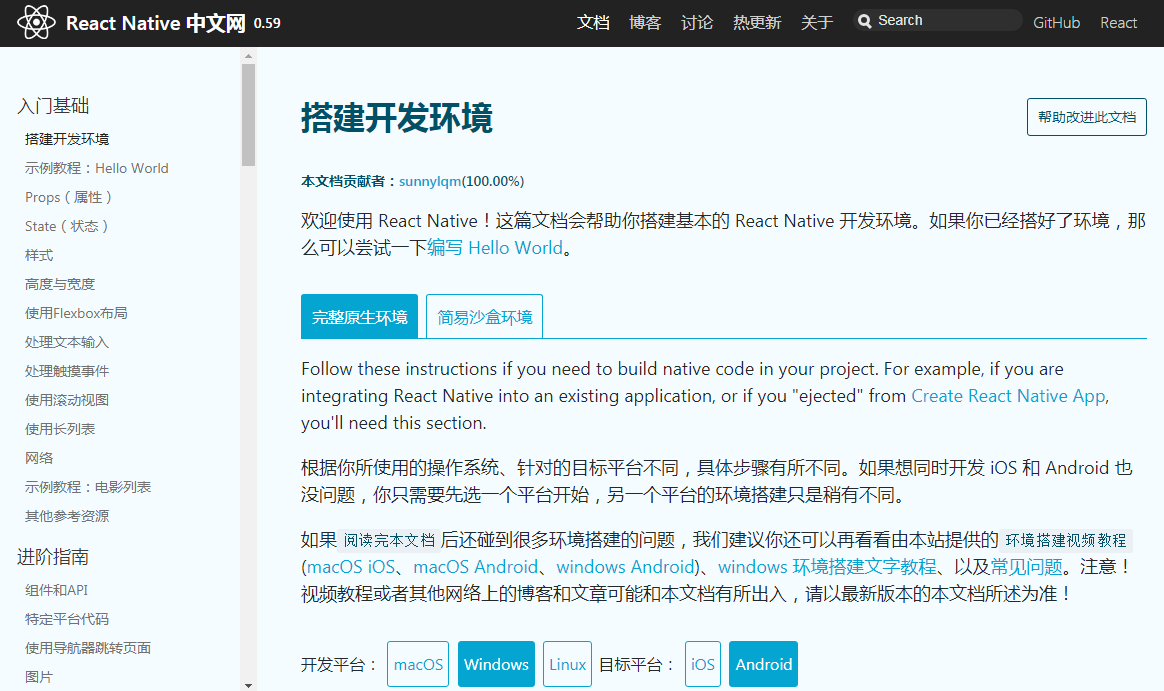
Task: Open sidebar item Props（属性）
Action: [68, 197]
